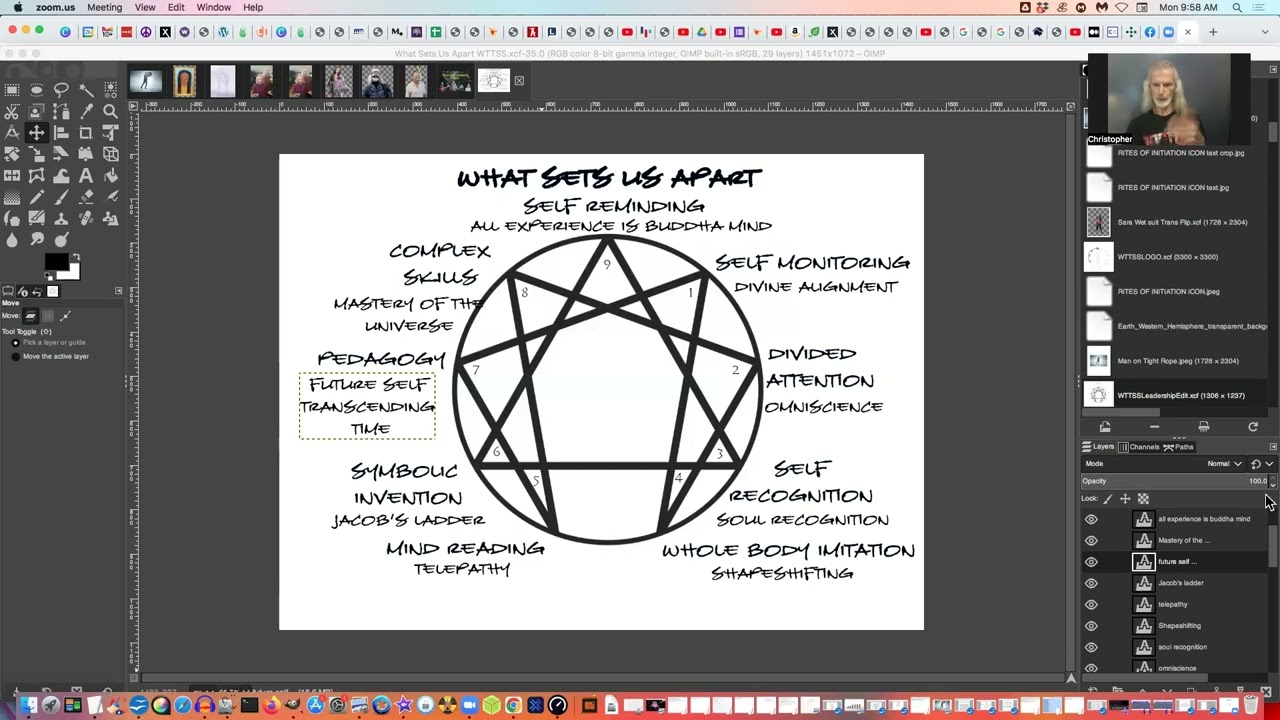Close the current image tab with X
Image resolution: width=1280 pixels, height=720 pixels.
518,81
